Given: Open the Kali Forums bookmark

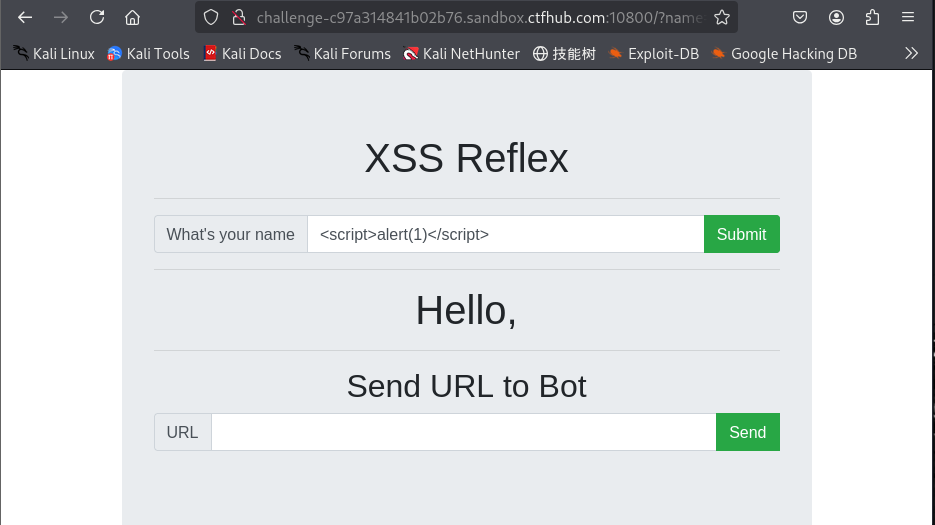Looking at the screenshot, I should (342, 54).
